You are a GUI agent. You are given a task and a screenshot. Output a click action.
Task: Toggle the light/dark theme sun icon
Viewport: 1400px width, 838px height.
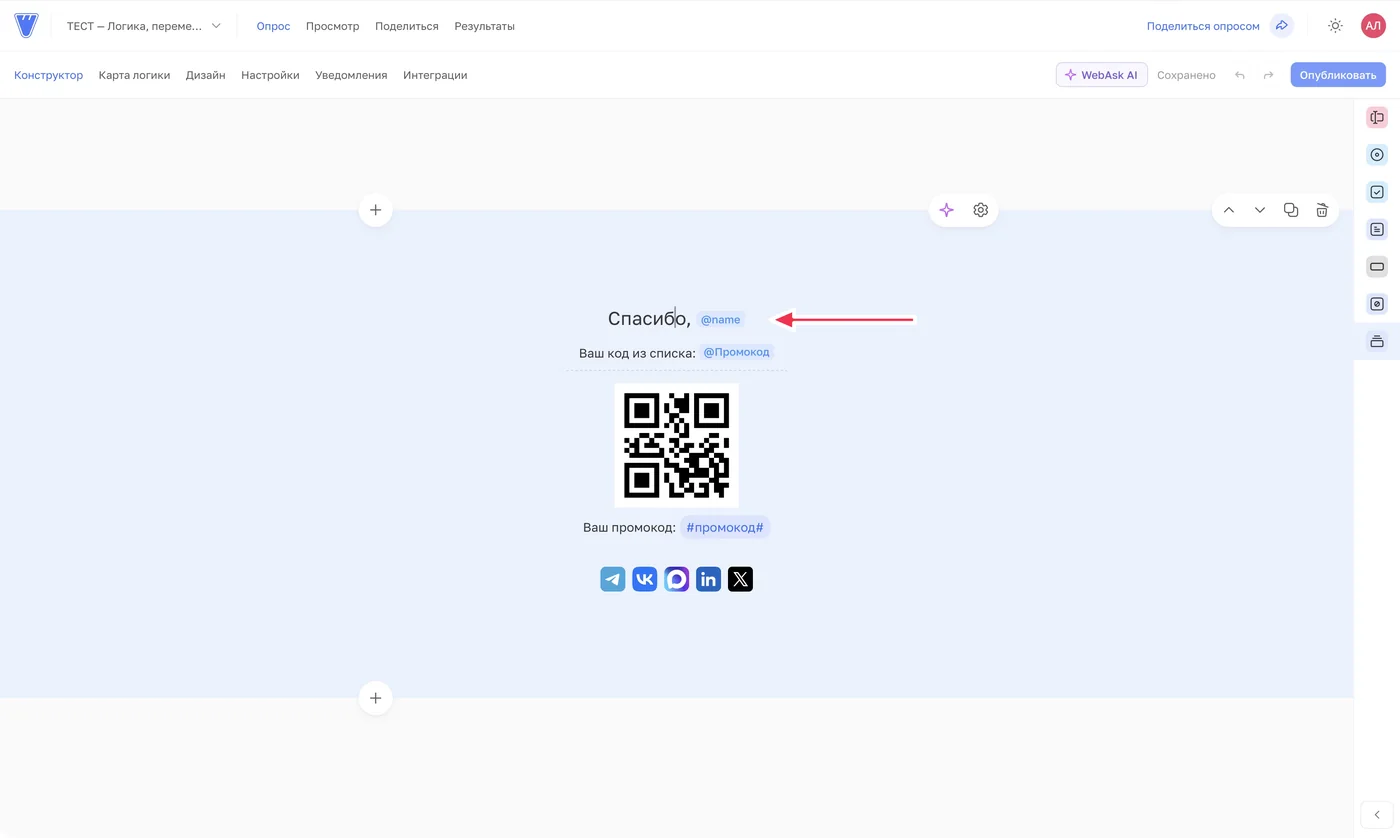1335,26
